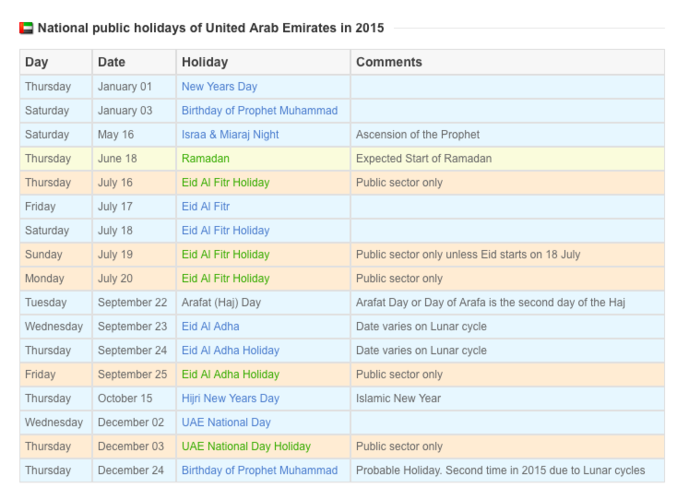Click the 'Islamic New Year' comment
This screenshot has height=500, width=677.
(x=398, y=398)
